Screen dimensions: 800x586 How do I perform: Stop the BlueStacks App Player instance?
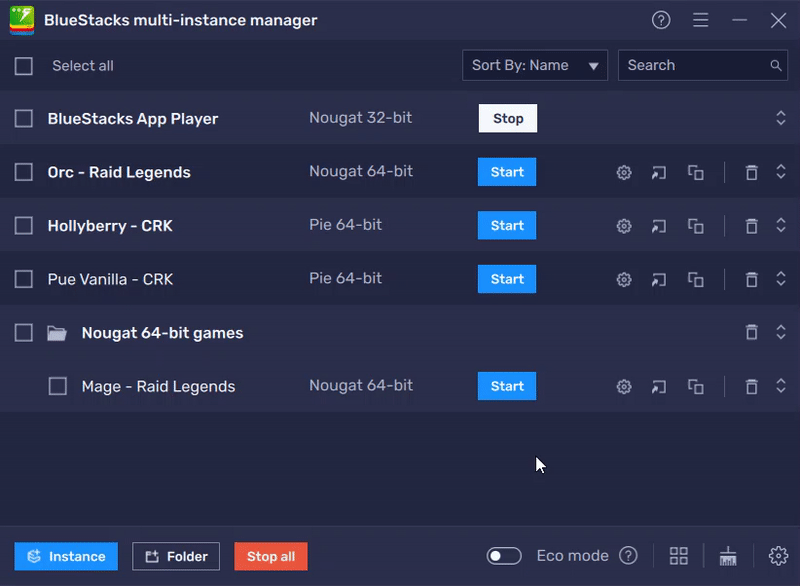tap(508, 118)
